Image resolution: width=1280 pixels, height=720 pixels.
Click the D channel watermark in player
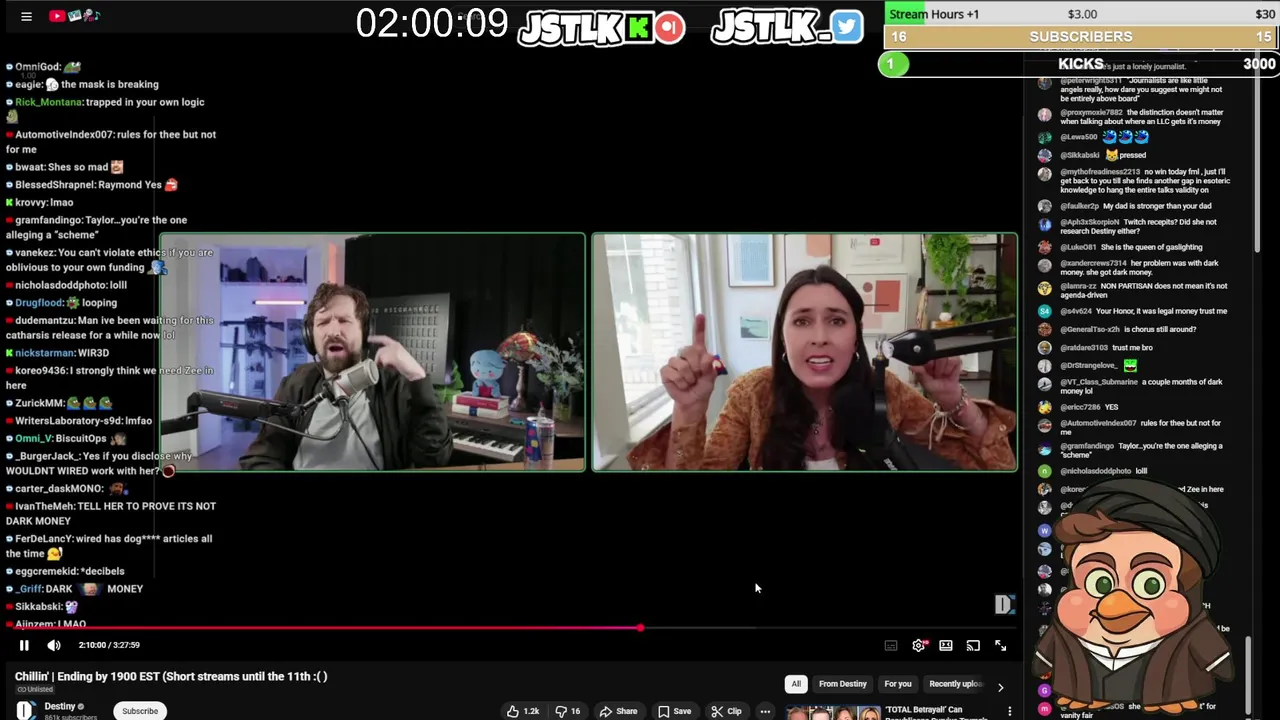[x=1005, y=604]
